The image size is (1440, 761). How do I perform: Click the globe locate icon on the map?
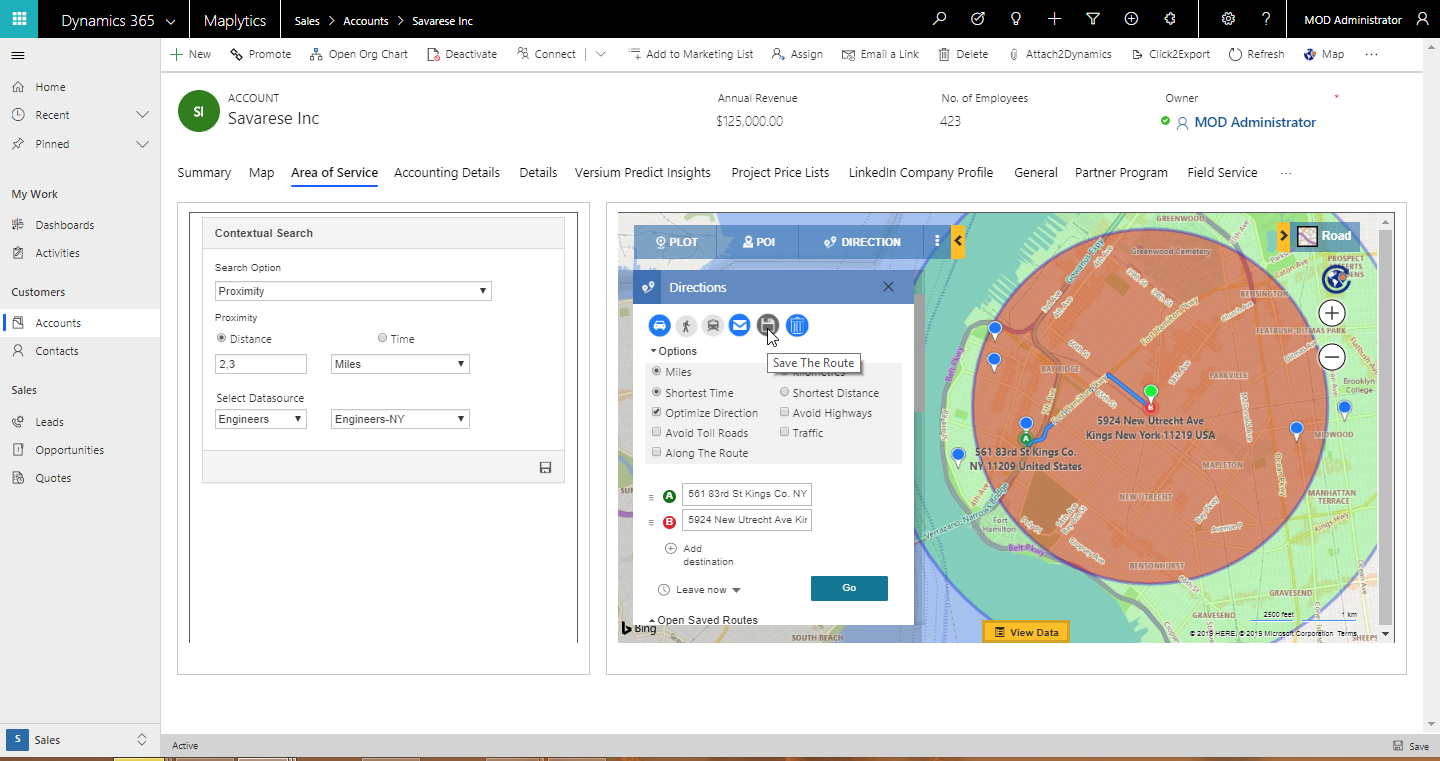coord(1334,278)
